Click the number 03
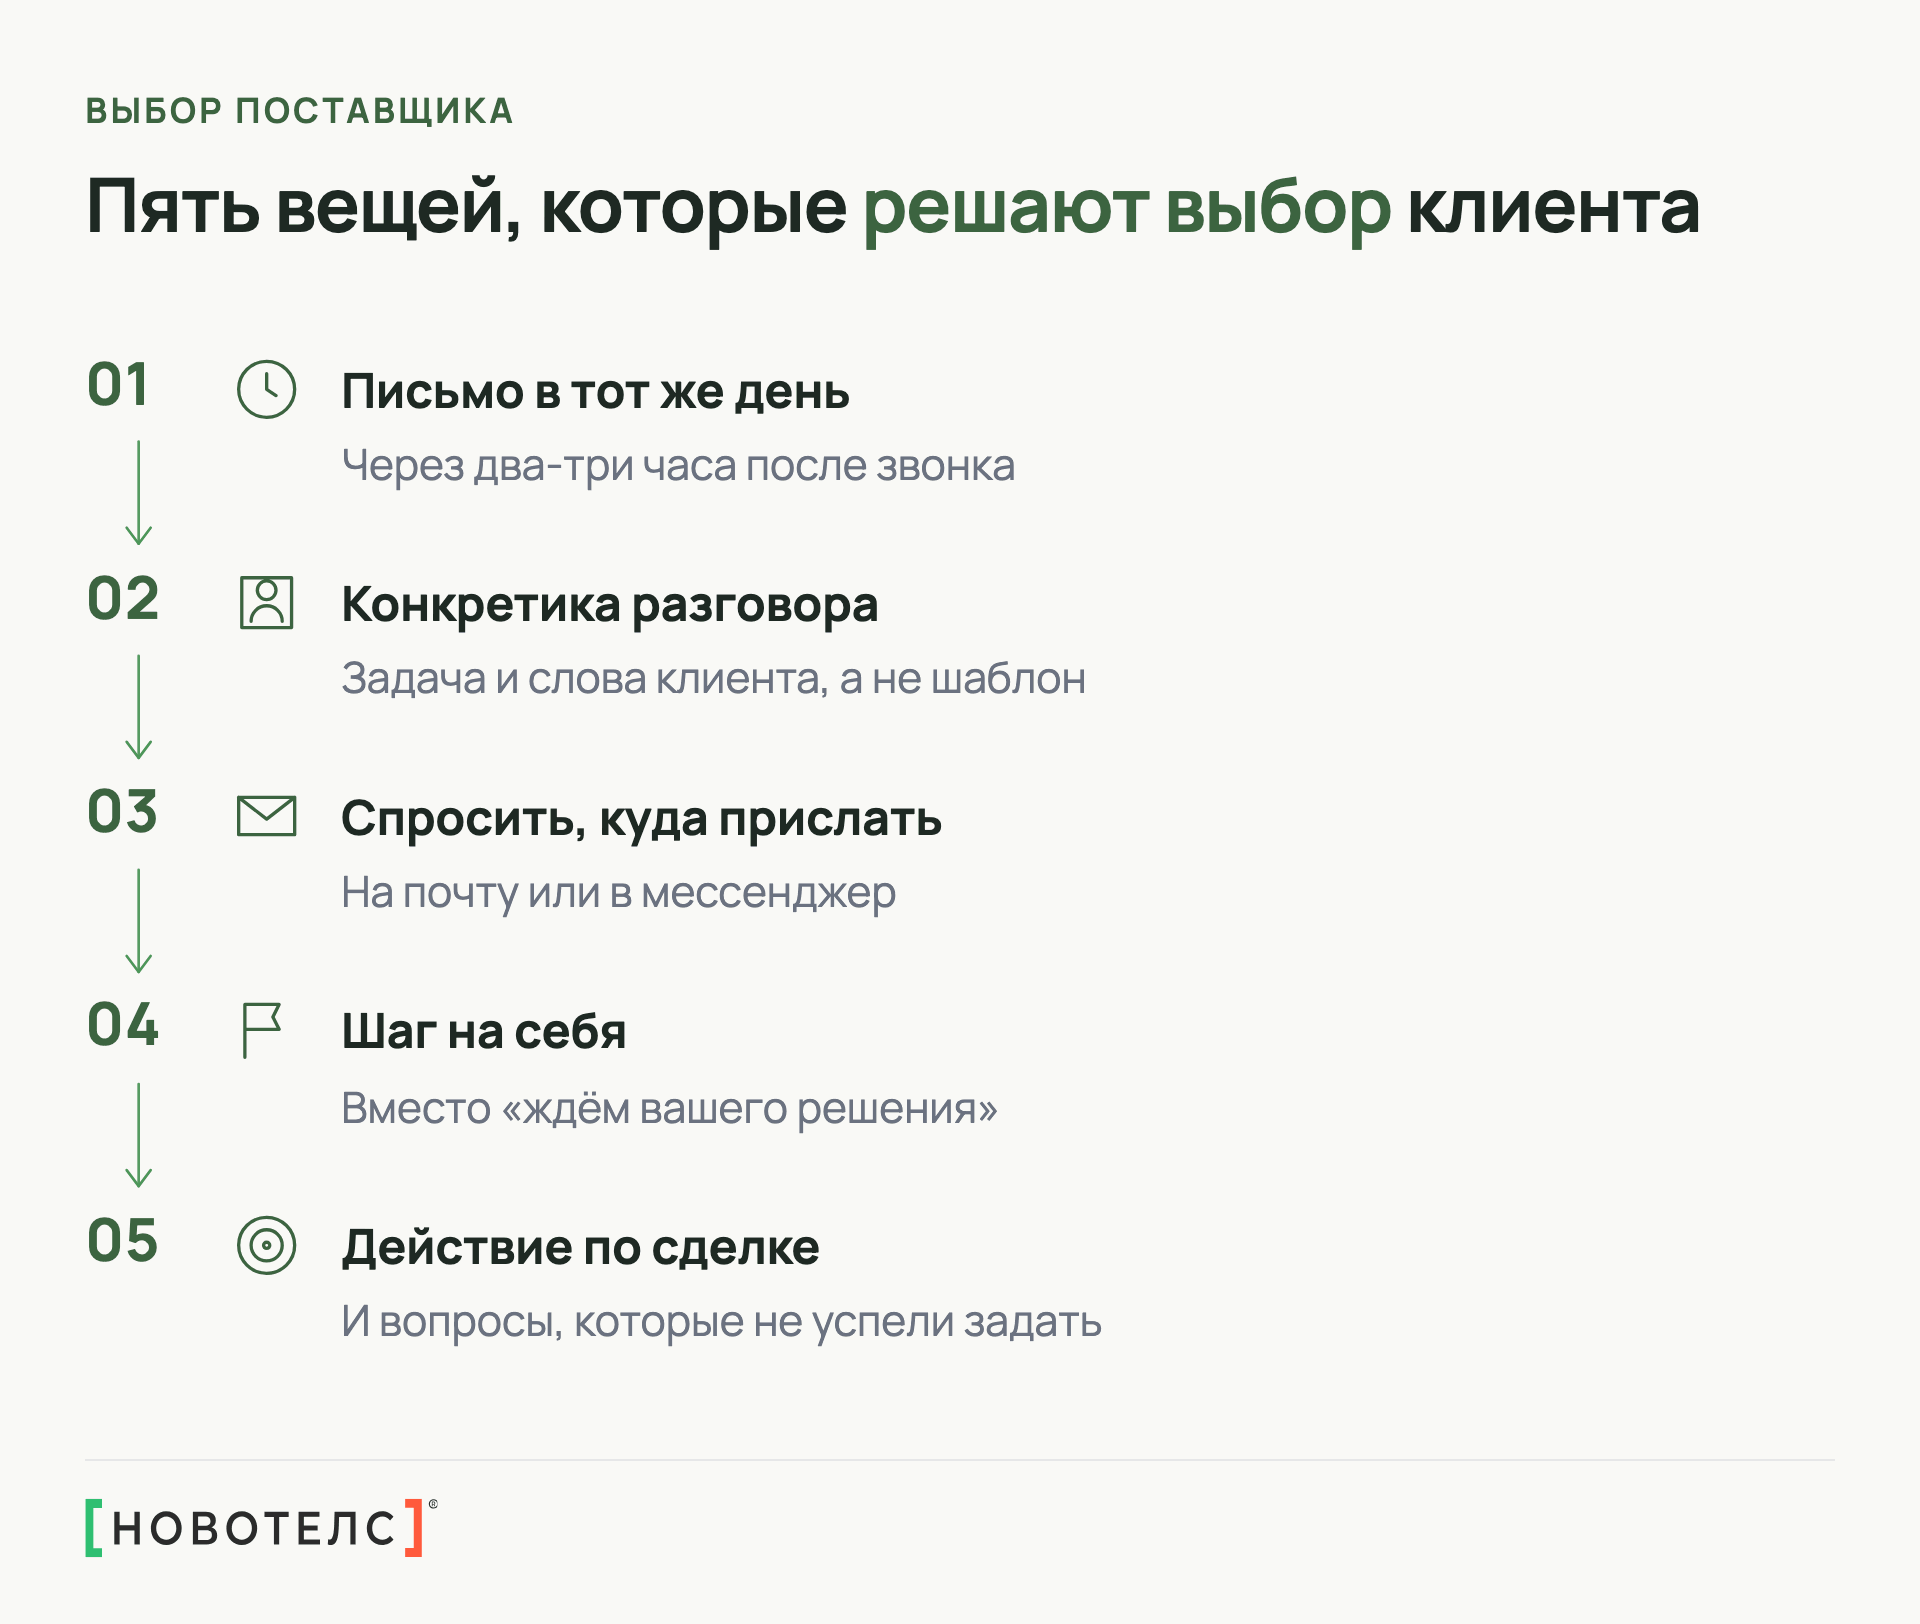1920x1624 pixels. click(122, 812)
